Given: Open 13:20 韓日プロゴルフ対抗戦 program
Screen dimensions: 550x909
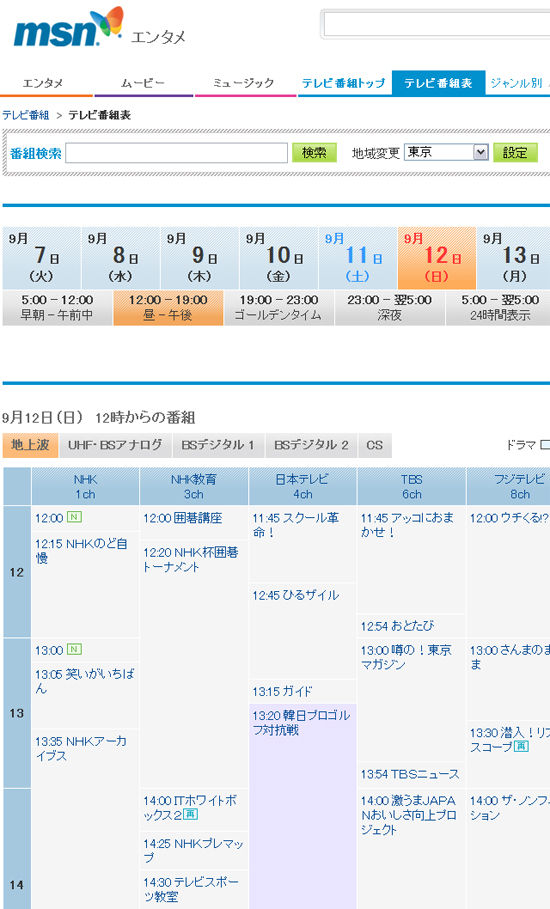Looking at the screenshot, I should [301, 722].
